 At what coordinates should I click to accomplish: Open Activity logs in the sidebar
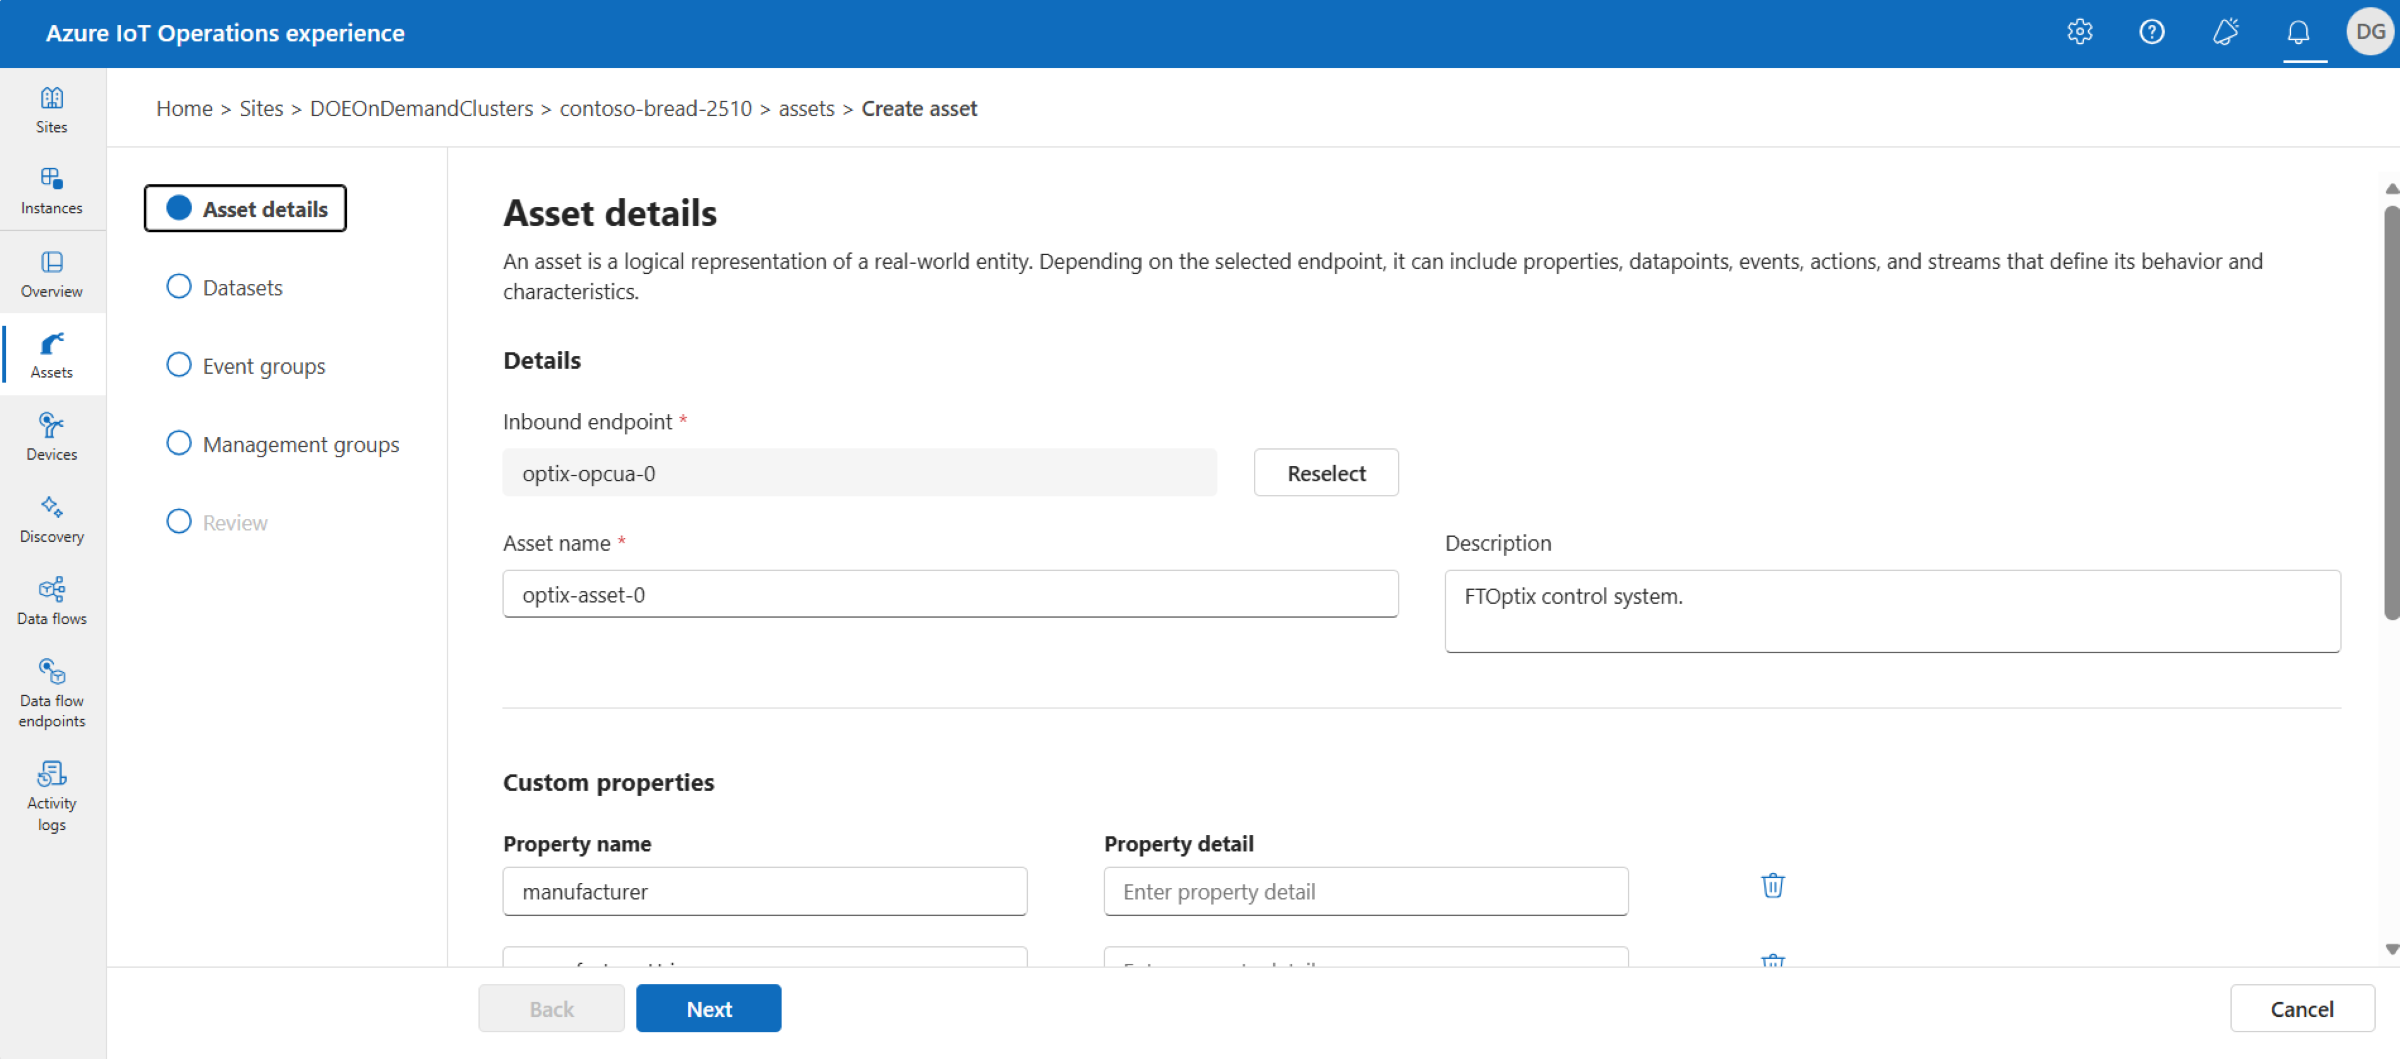point(52,796)
